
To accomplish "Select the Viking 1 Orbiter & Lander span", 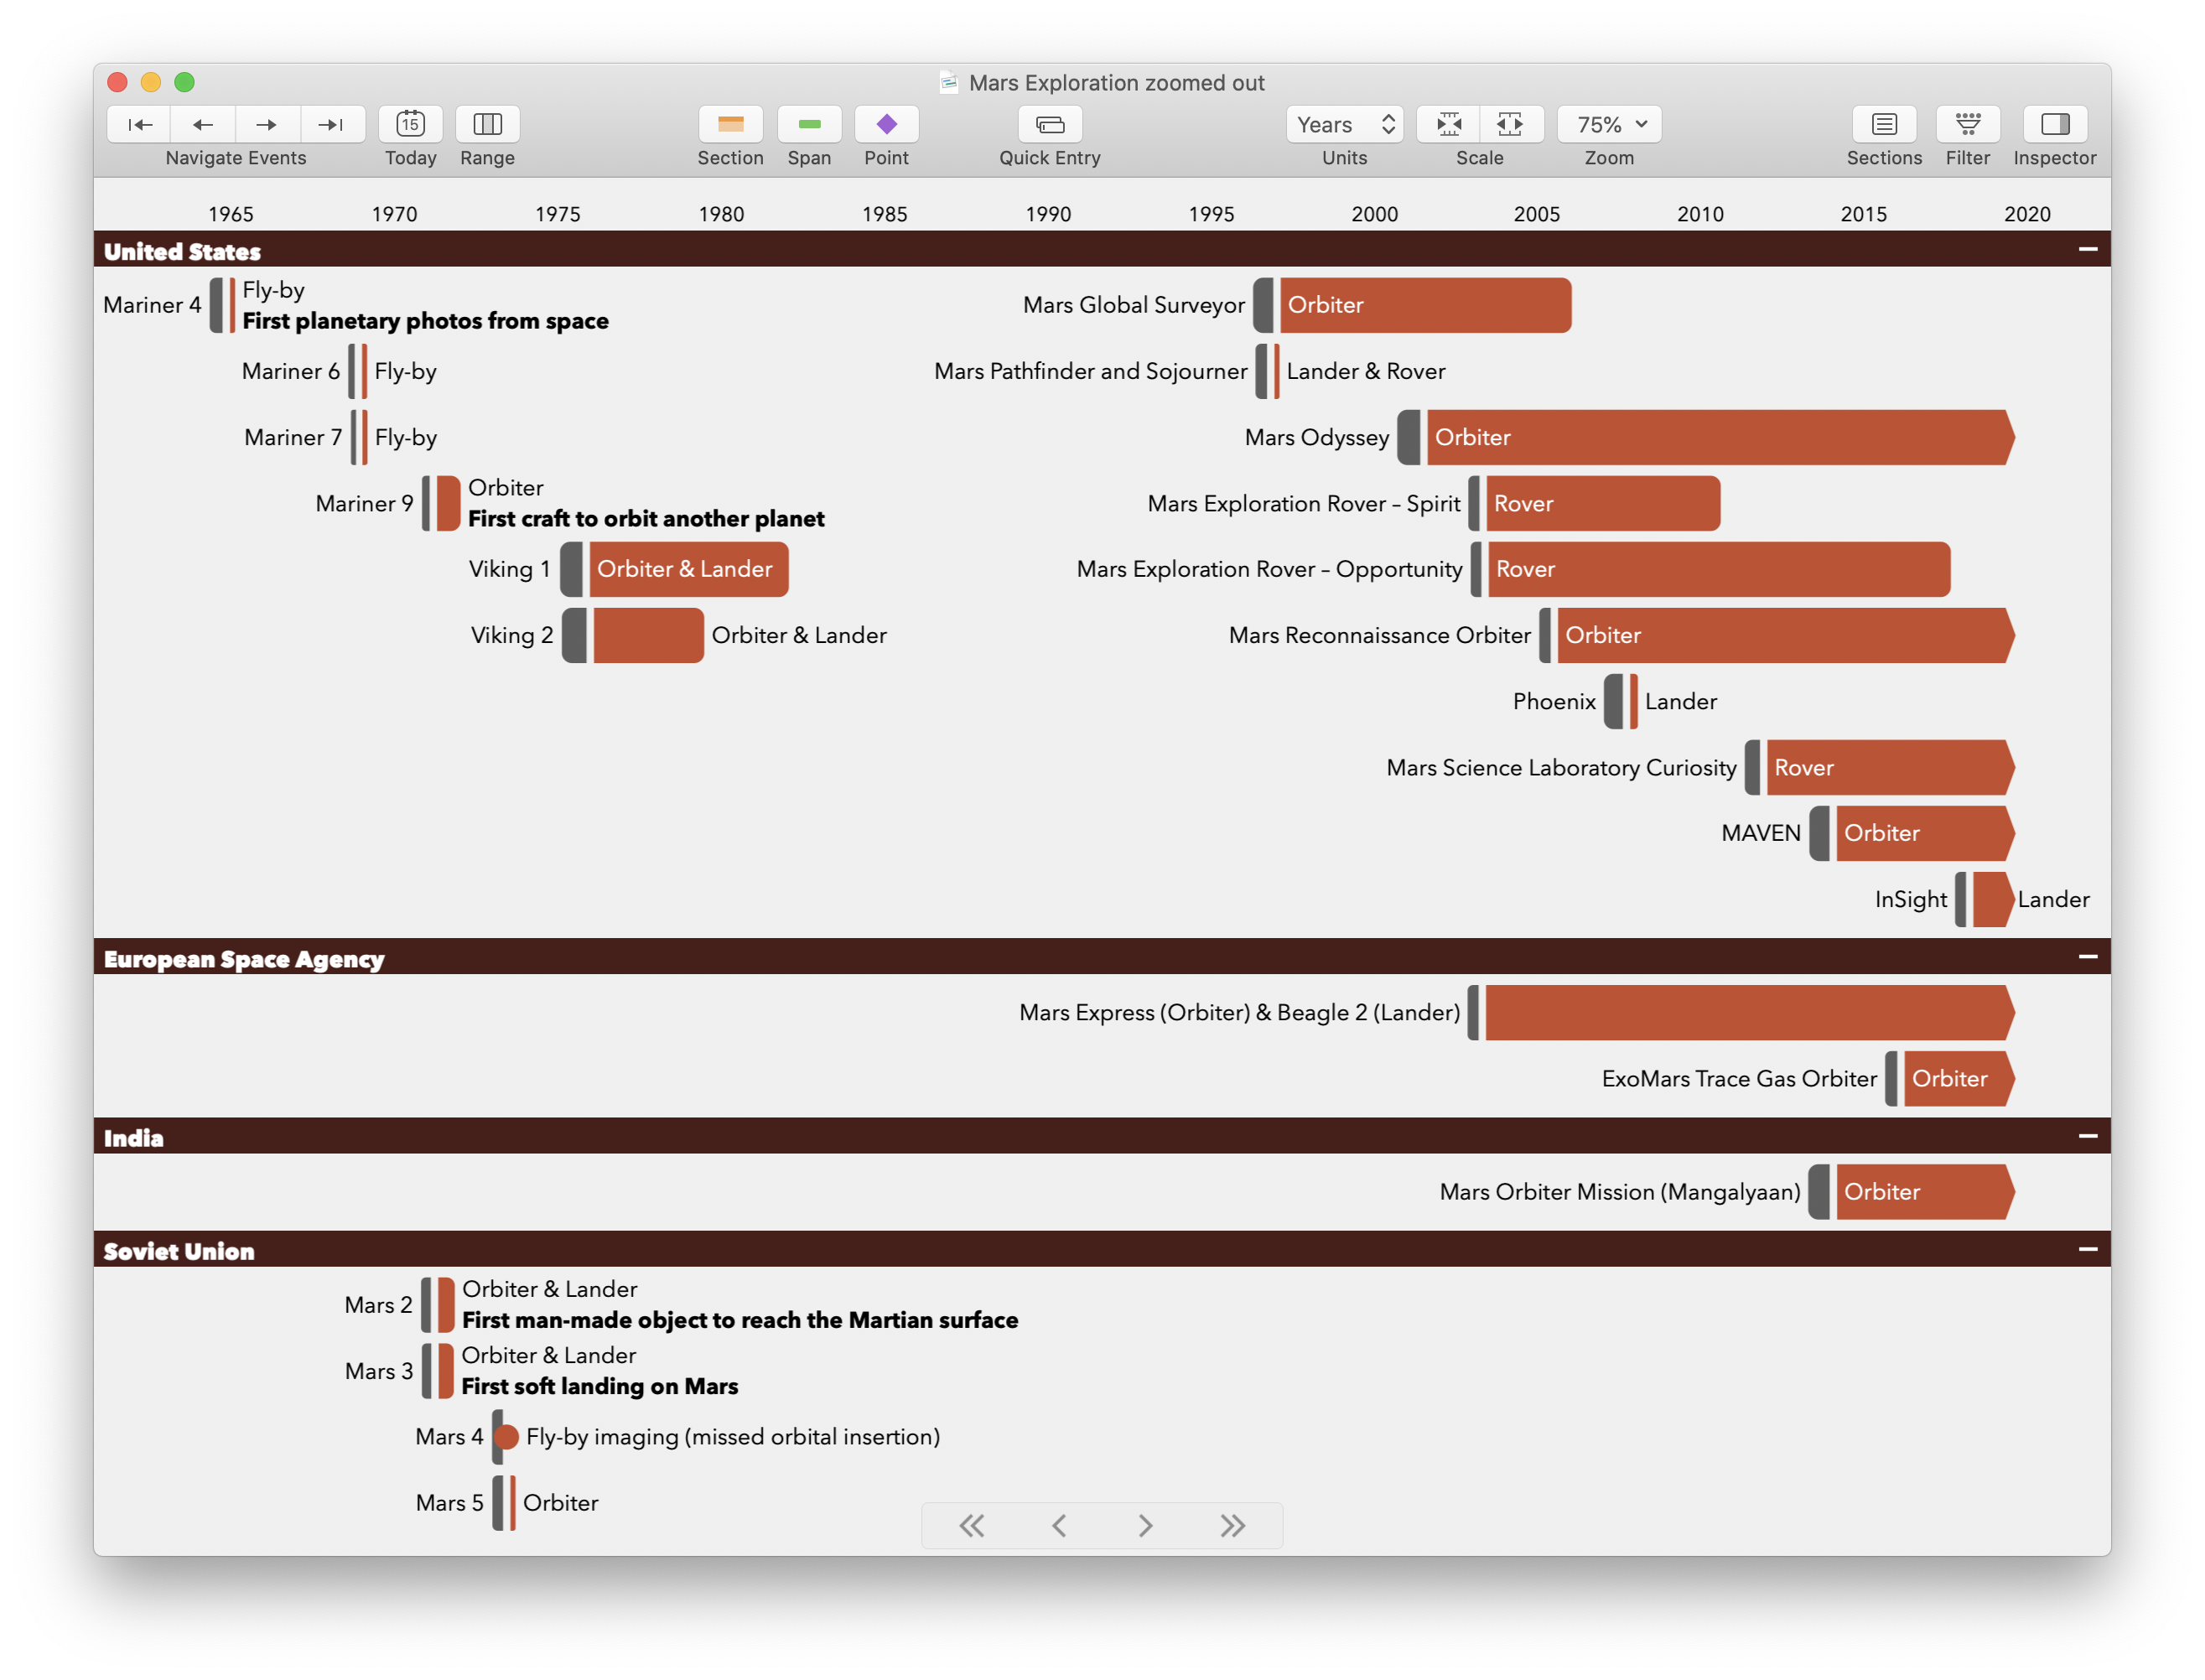I will 688,569.
